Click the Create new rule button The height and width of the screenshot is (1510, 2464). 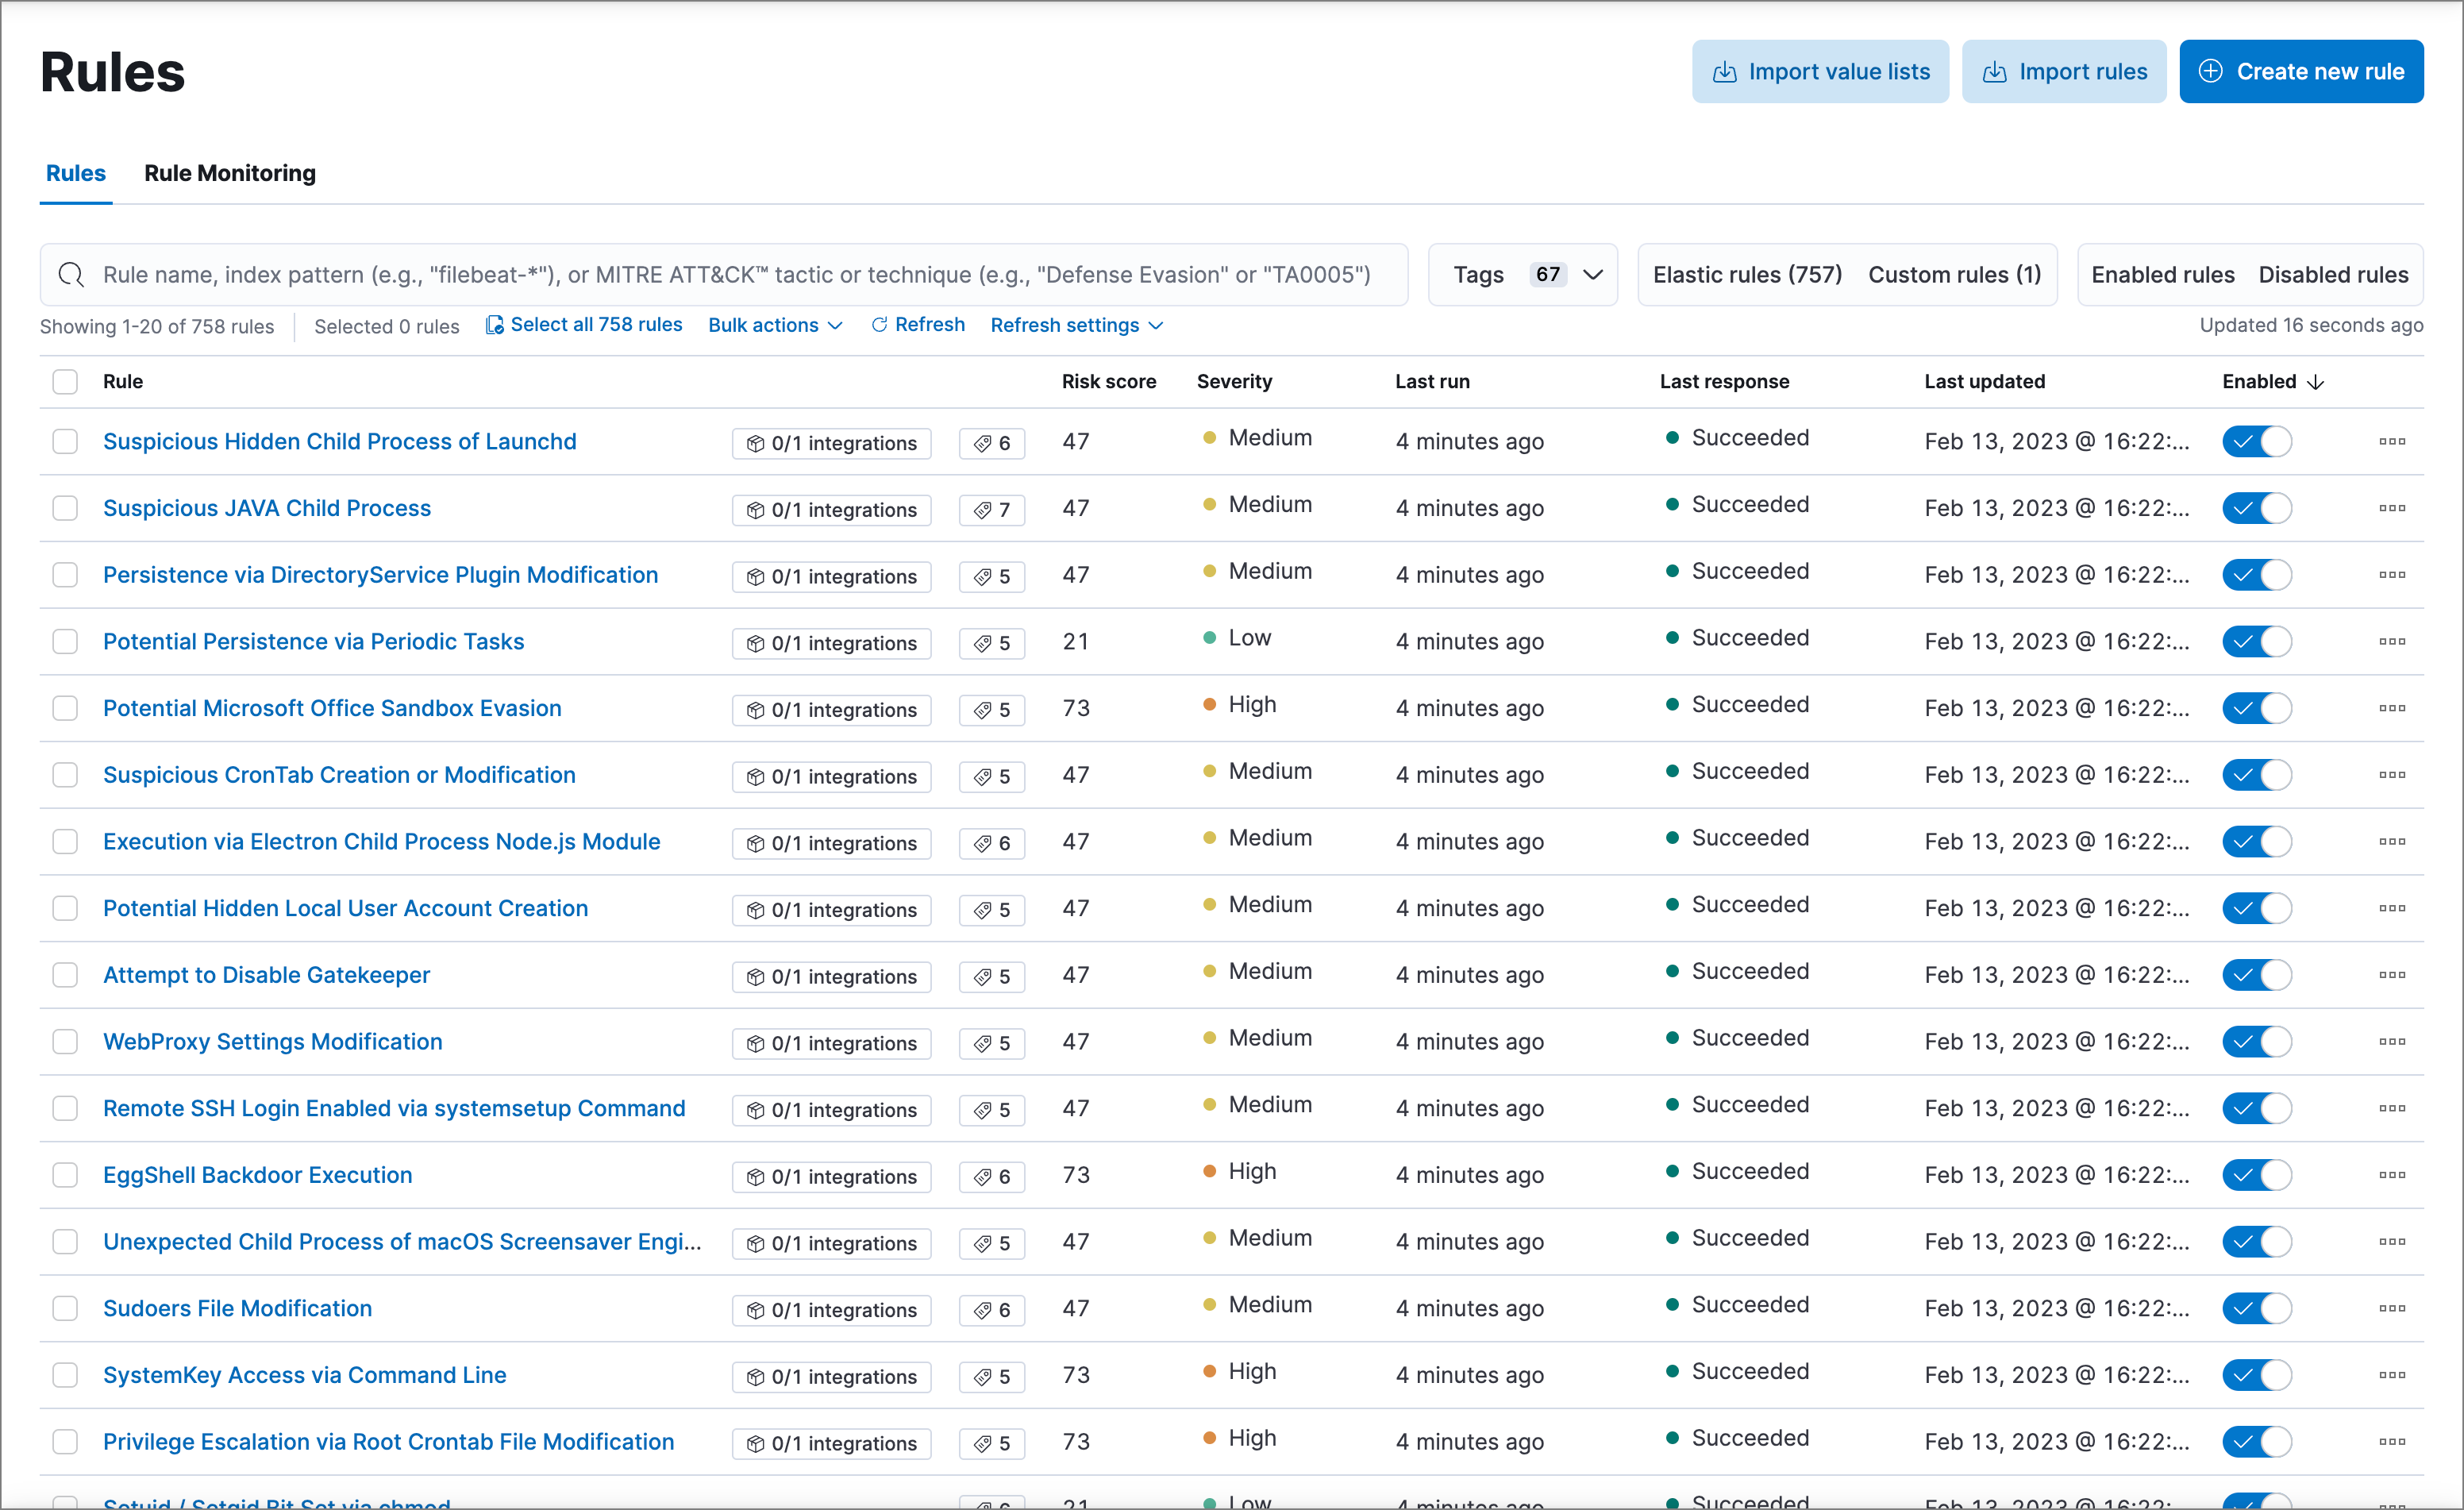(2300, 72)
